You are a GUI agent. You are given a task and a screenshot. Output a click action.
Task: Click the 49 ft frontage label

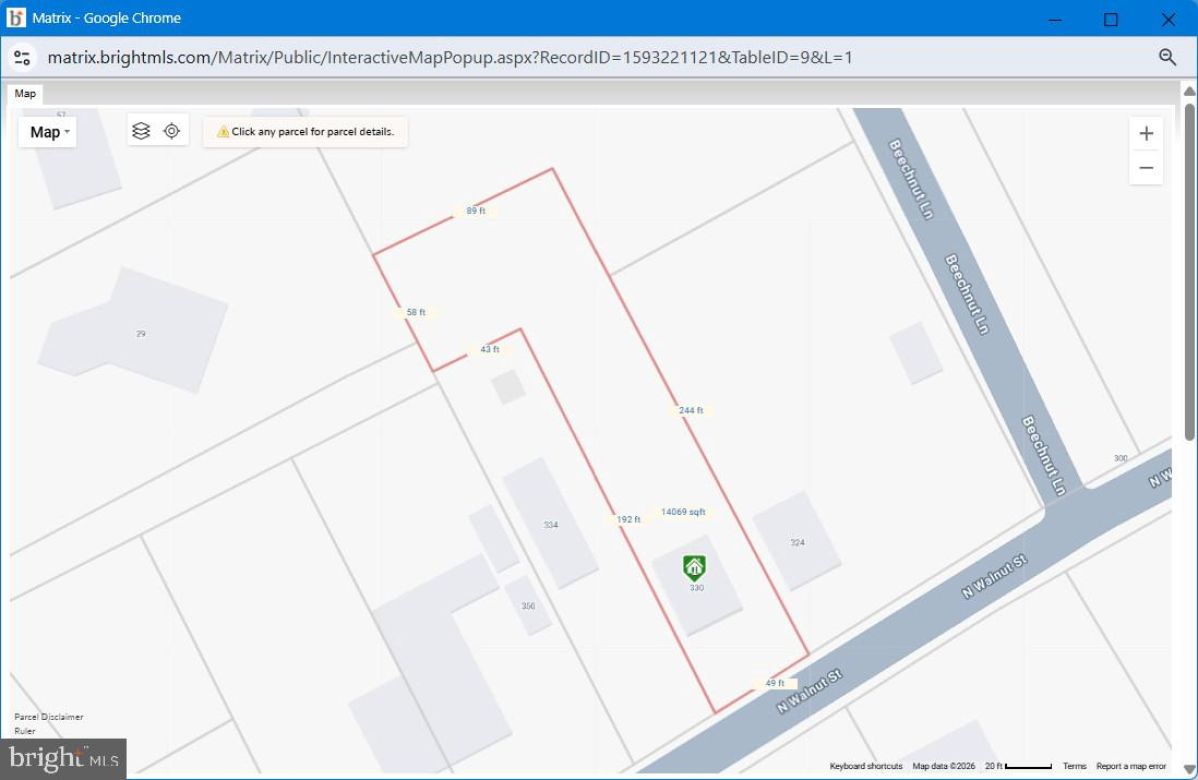click(x=775, y=683)
